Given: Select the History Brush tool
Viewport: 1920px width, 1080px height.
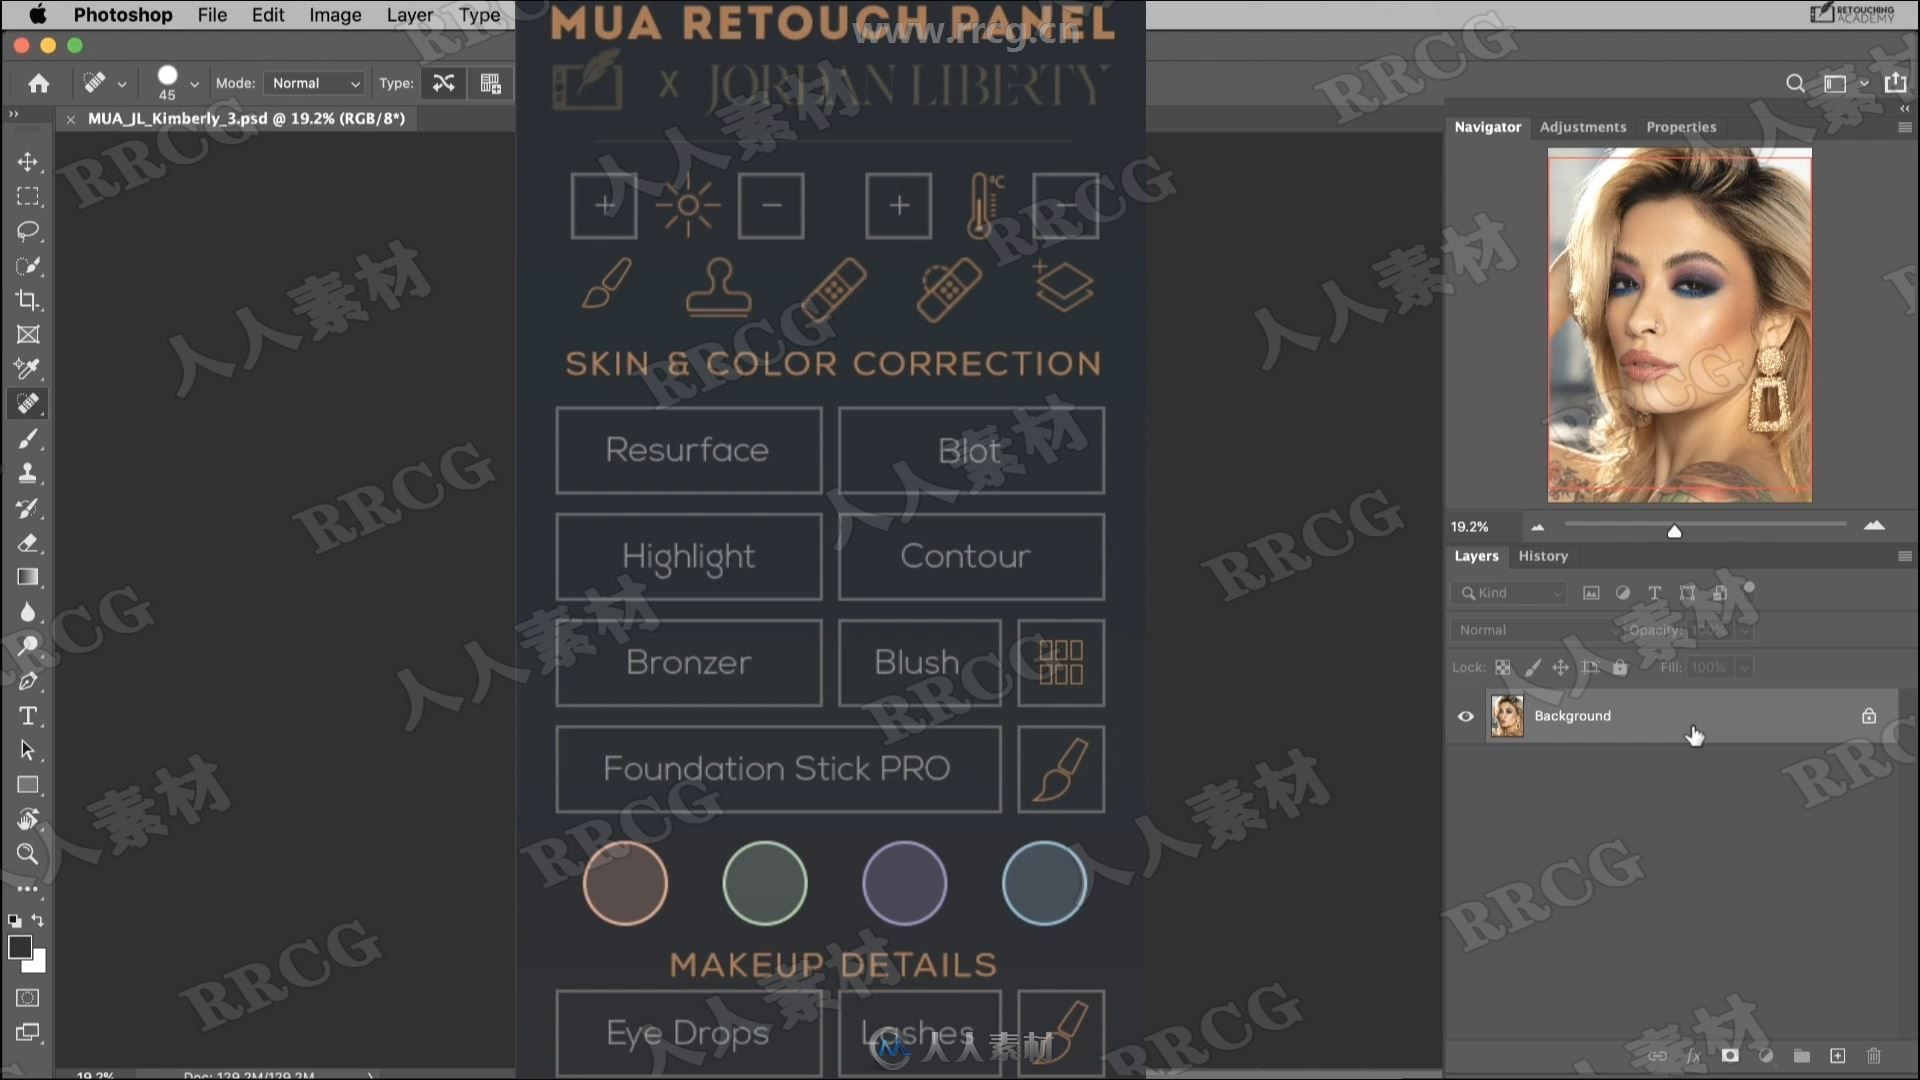Looking at the screenshot, I should point(28,508).
